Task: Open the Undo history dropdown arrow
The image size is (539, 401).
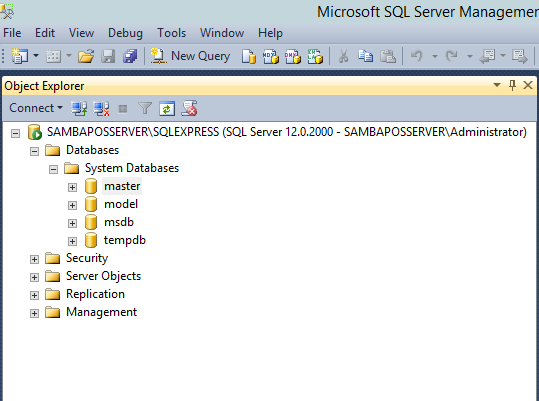Action: (434, 56)
